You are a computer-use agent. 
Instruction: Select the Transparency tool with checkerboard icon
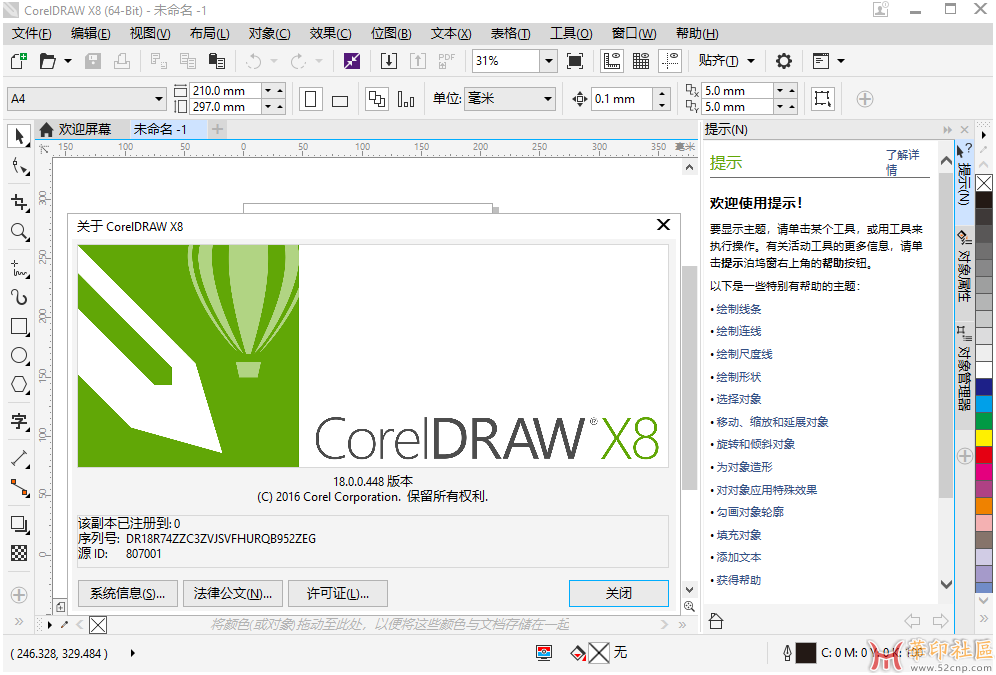pos(18,553)
